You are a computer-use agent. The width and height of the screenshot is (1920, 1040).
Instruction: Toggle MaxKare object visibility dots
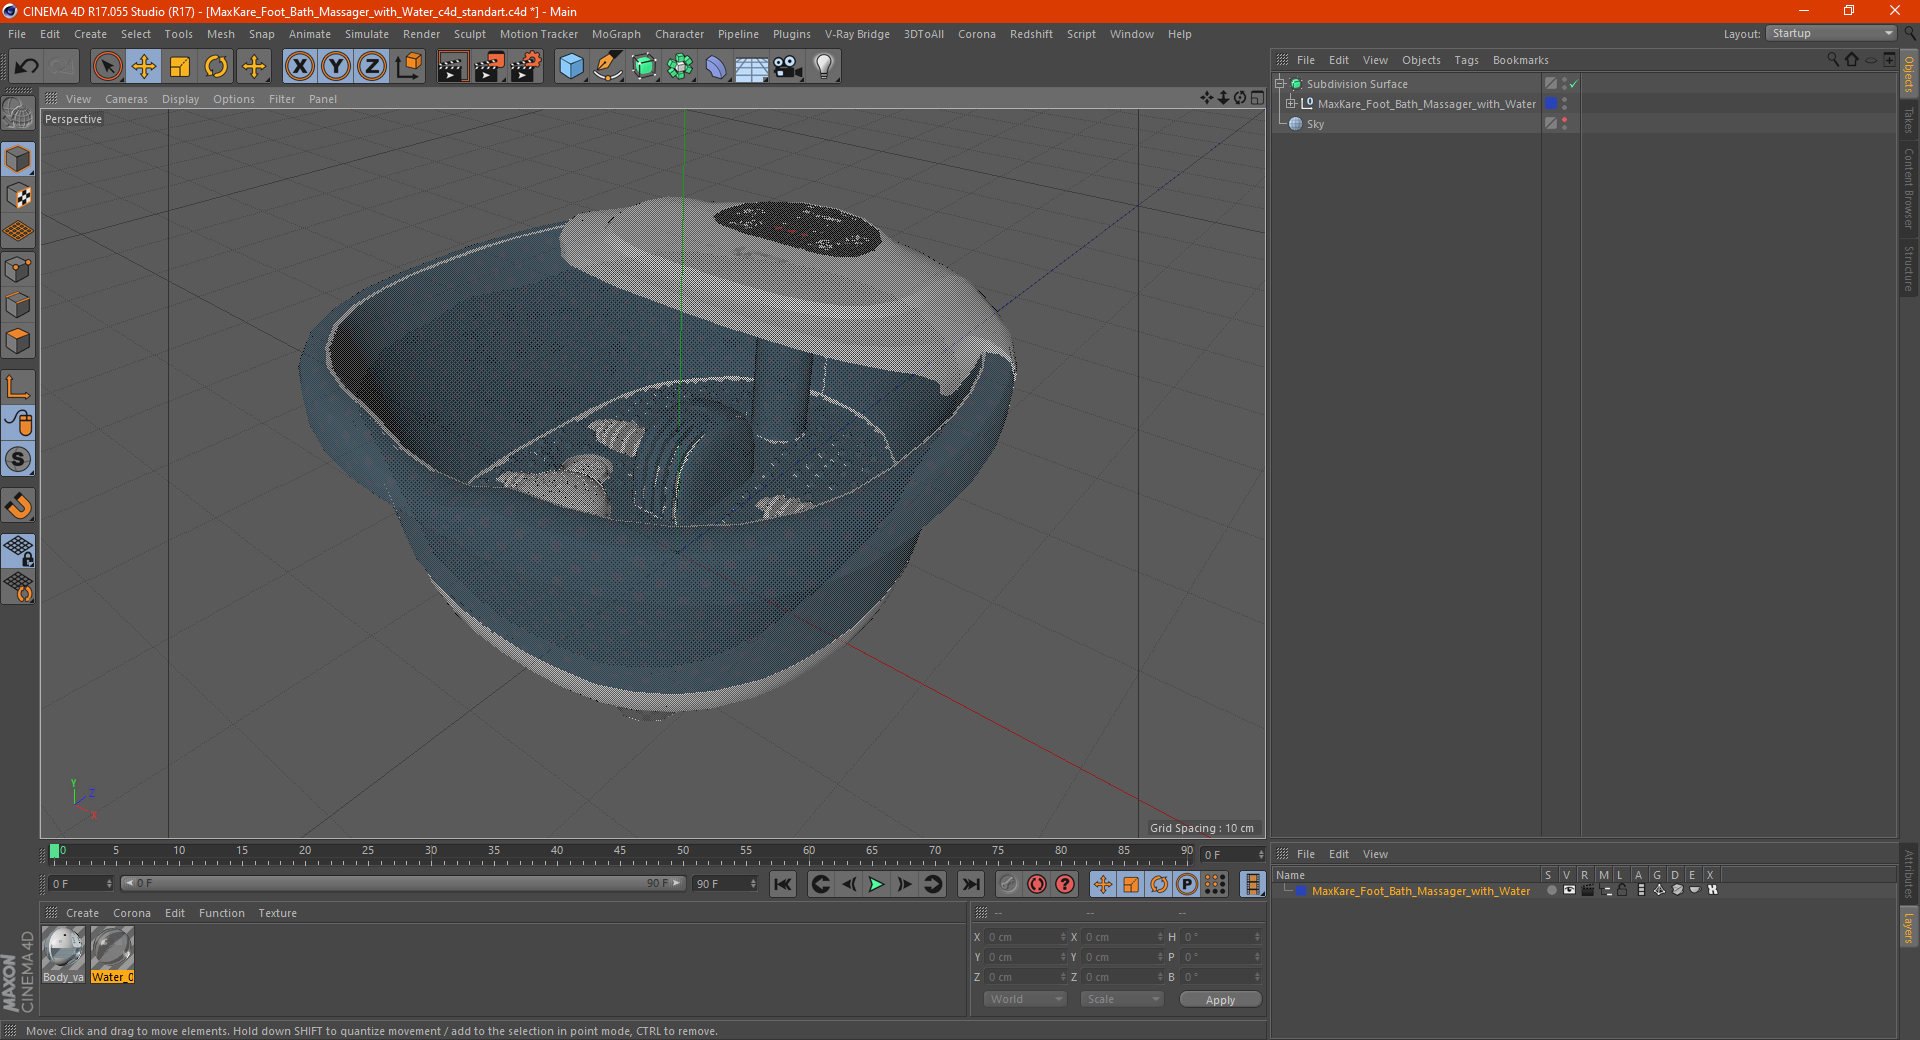[x=1564, y=104]
